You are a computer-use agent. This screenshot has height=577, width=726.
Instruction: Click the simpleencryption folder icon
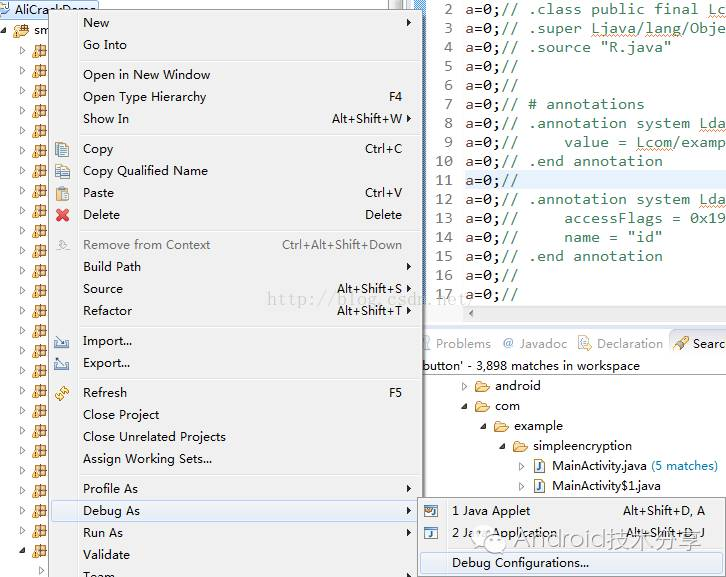tap(520, 446)
